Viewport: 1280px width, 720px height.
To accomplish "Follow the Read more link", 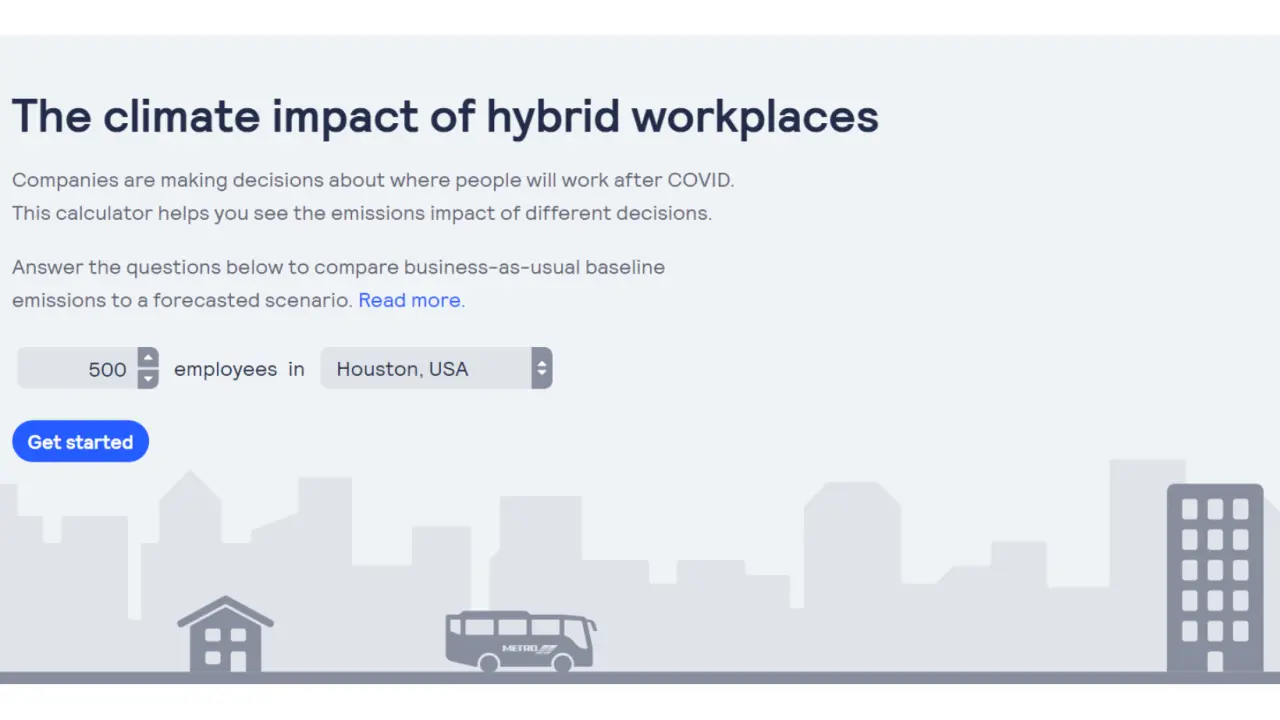I will click(409, 300).
